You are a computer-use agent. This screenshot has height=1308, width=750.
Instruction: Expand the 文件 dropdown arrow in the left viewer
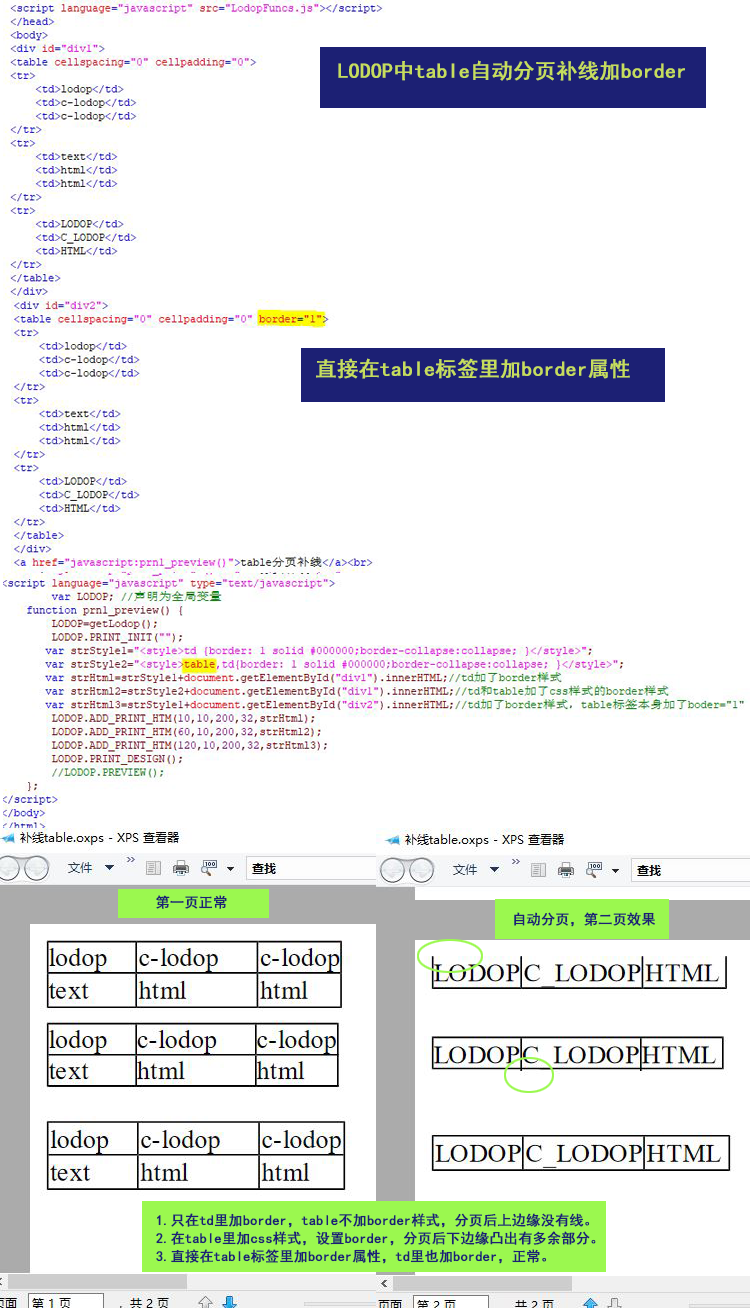[109, 868]
